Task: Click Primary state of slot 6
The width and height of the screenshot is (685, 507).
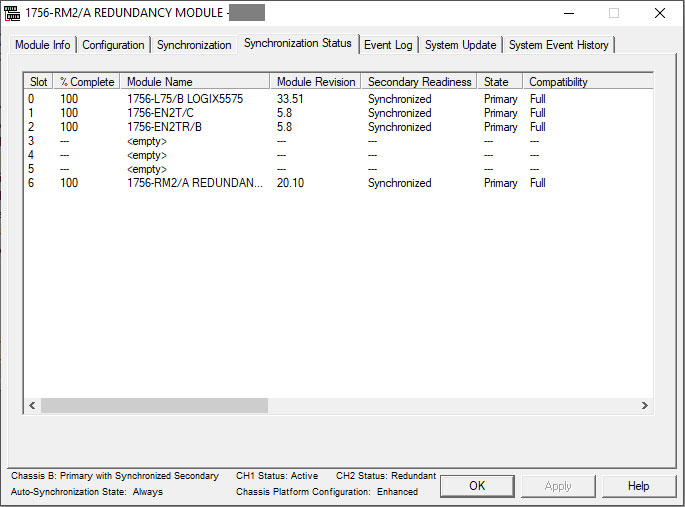Action: coord(501,183)
